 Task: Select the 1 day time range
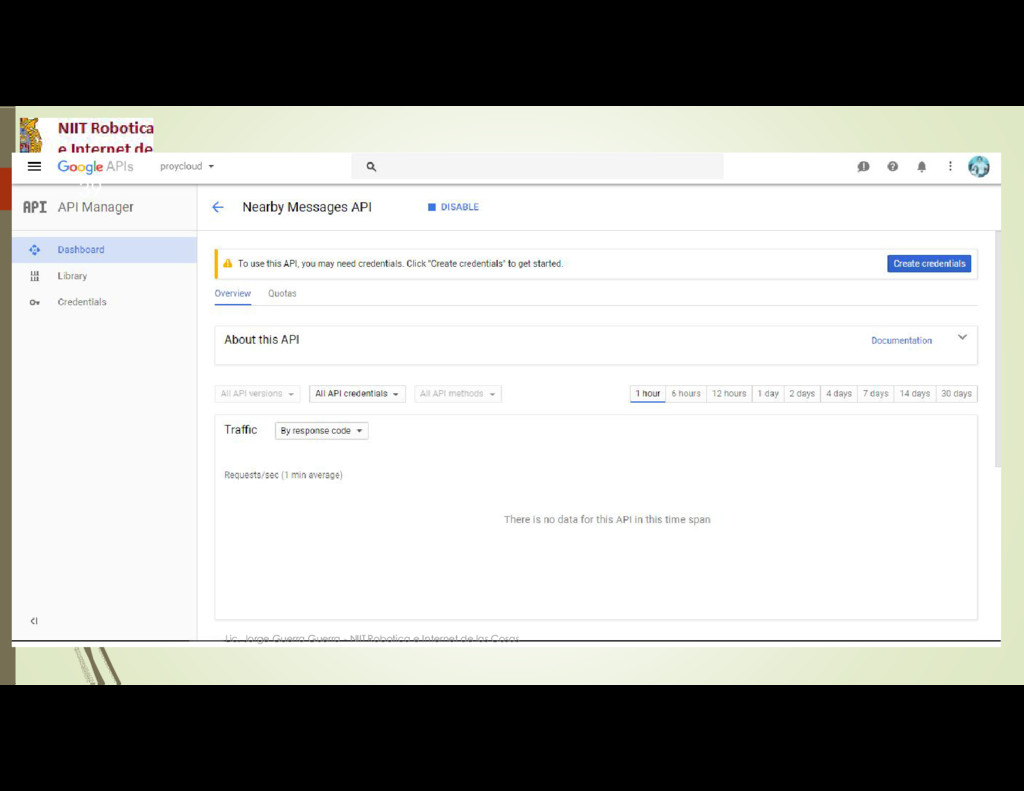tap(768, 394)
